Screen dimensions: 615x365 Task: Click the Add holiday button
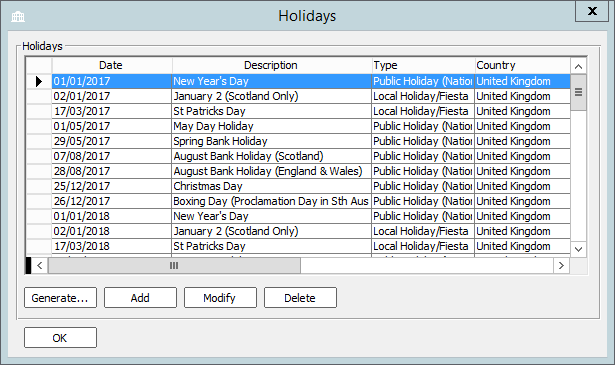(x=140, y=298)
